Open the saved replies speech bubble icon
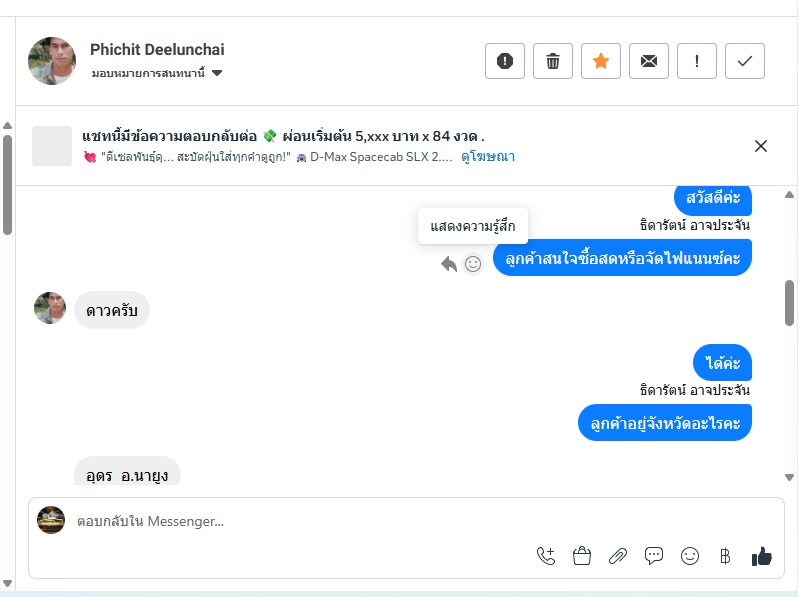This screenshot has width=798, height=597. (x=654, y=556)
